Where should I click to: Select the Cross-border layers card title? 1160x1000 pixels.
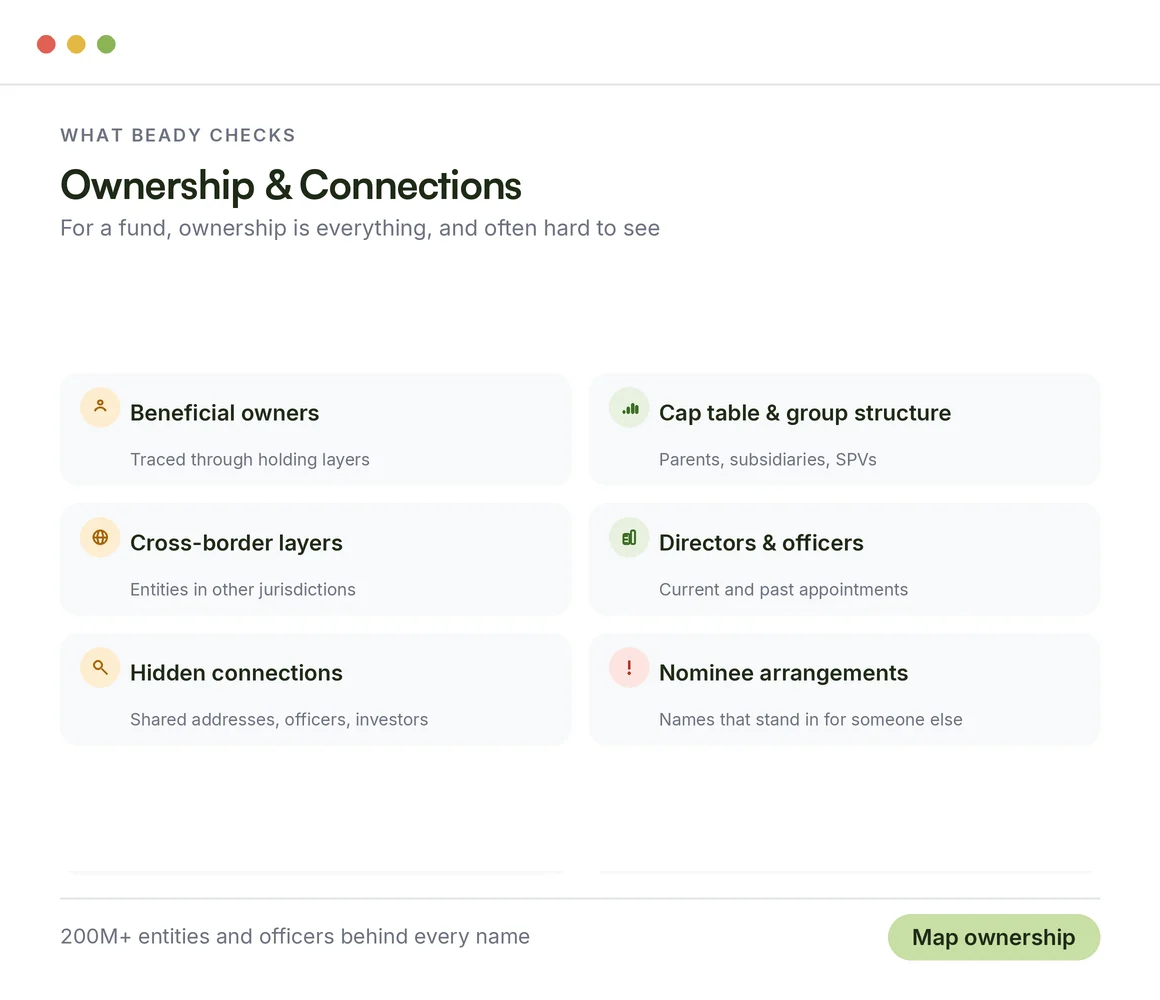point(236,543)
